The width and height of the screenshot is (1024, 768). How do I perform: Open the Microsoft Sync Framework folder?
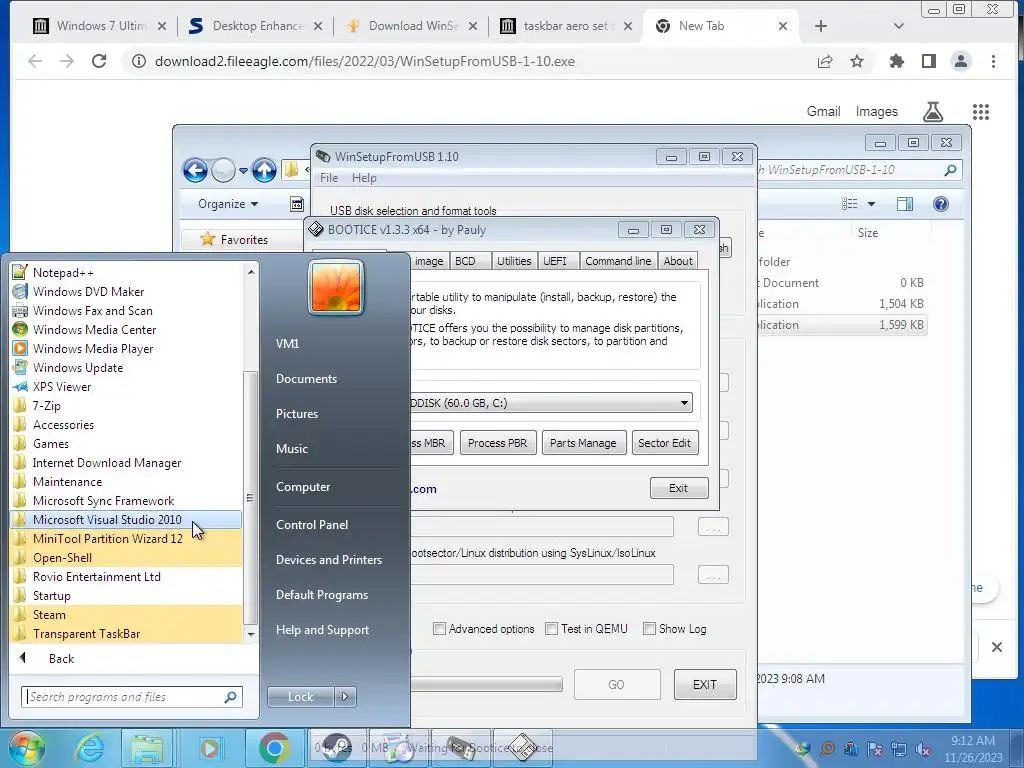[x=103, y=500]
